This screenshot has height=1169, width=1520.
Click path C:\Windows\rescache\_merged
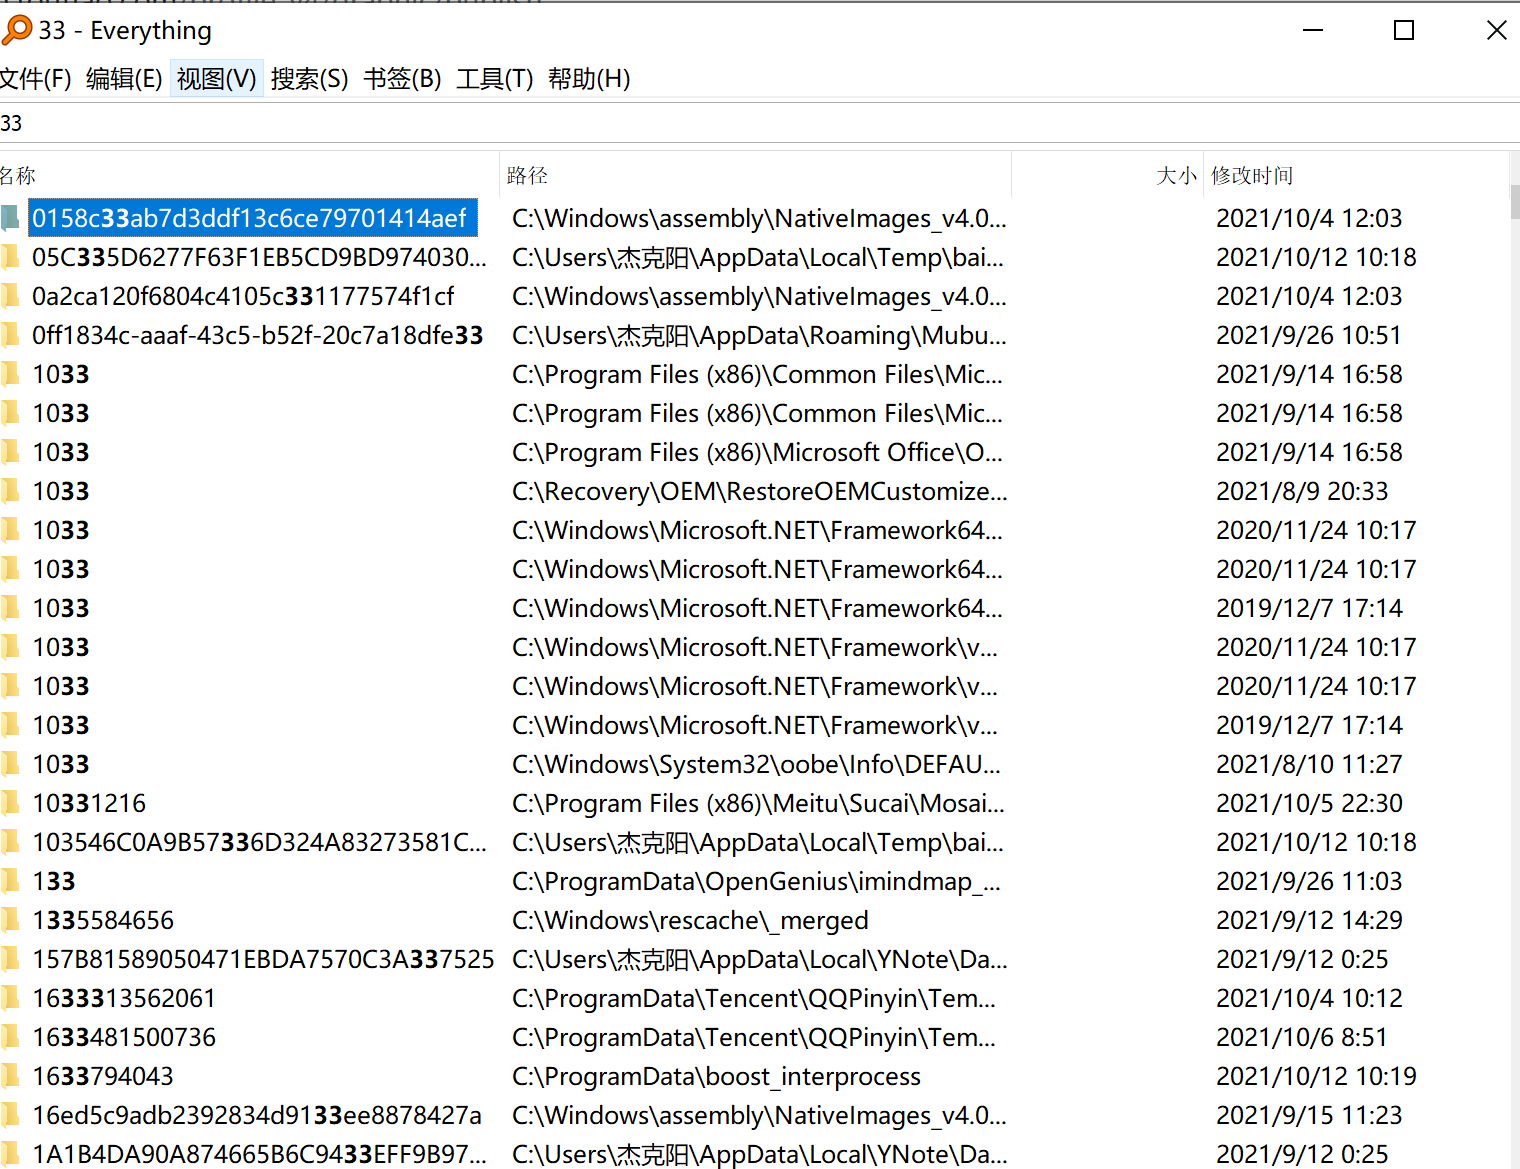pyautogui.click(x=690, y=920)
